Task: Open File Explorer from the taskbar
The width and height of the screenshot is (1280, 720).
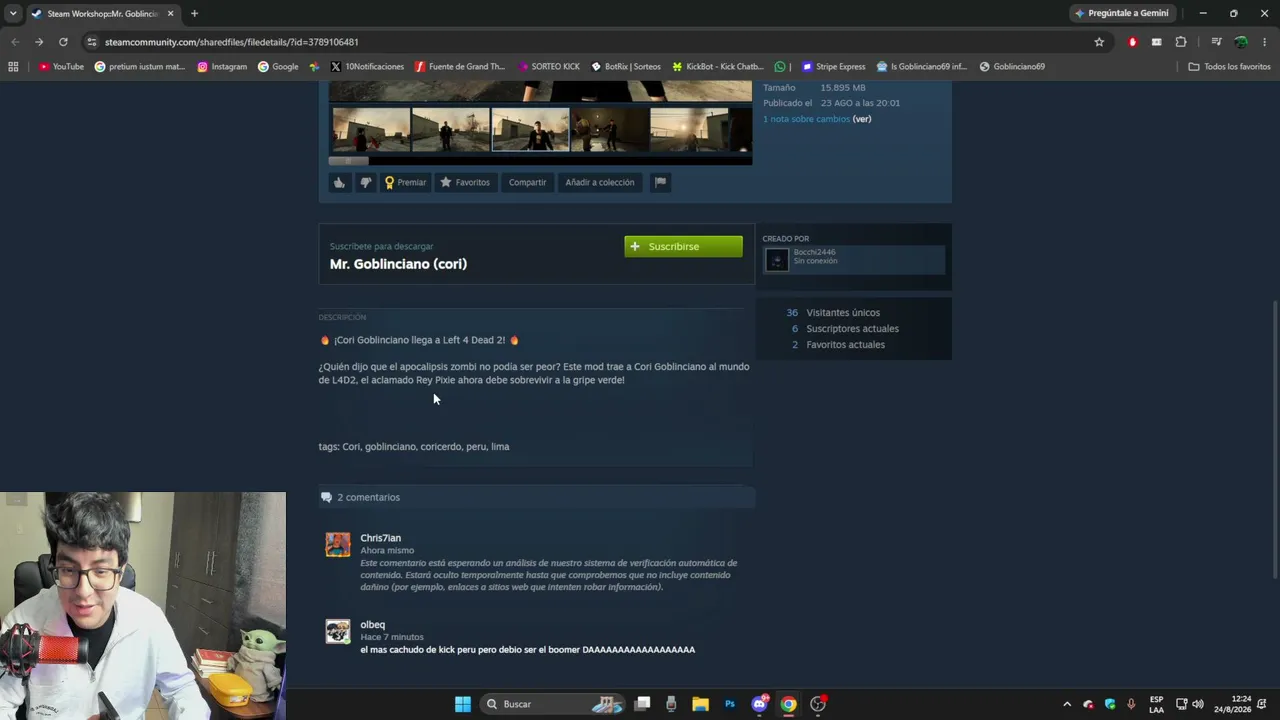Action: (x=700, y=704)
